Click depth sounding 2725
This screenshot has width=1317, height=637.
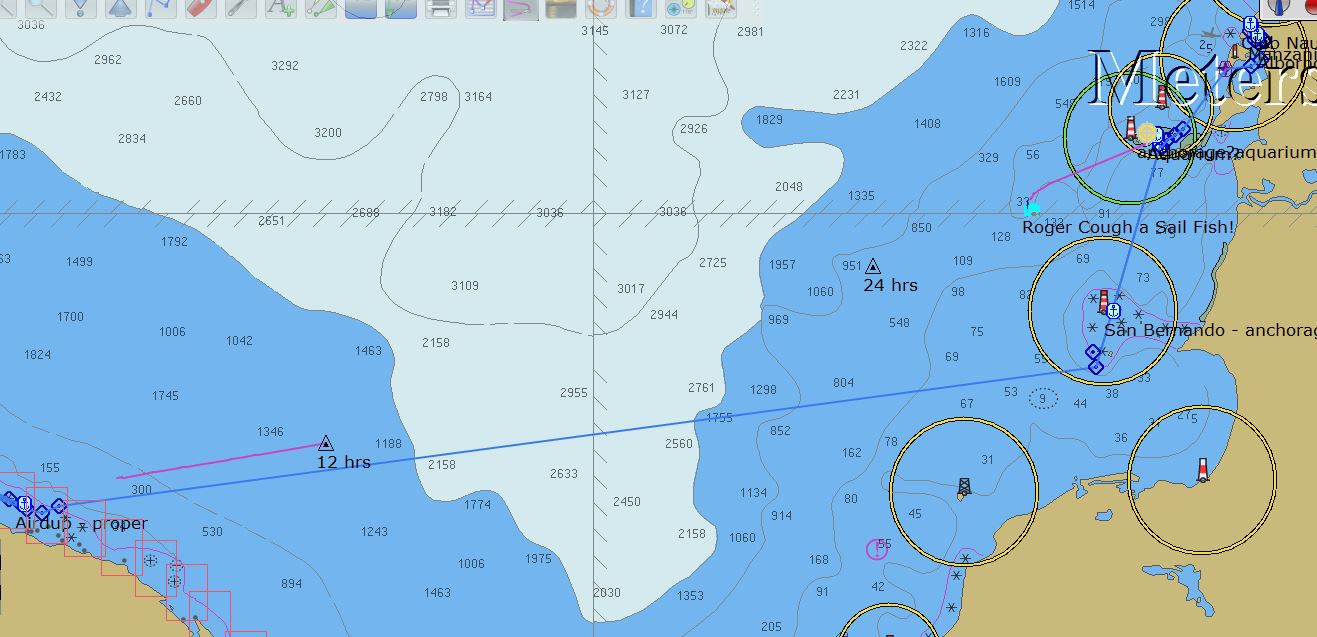(713, 262)
